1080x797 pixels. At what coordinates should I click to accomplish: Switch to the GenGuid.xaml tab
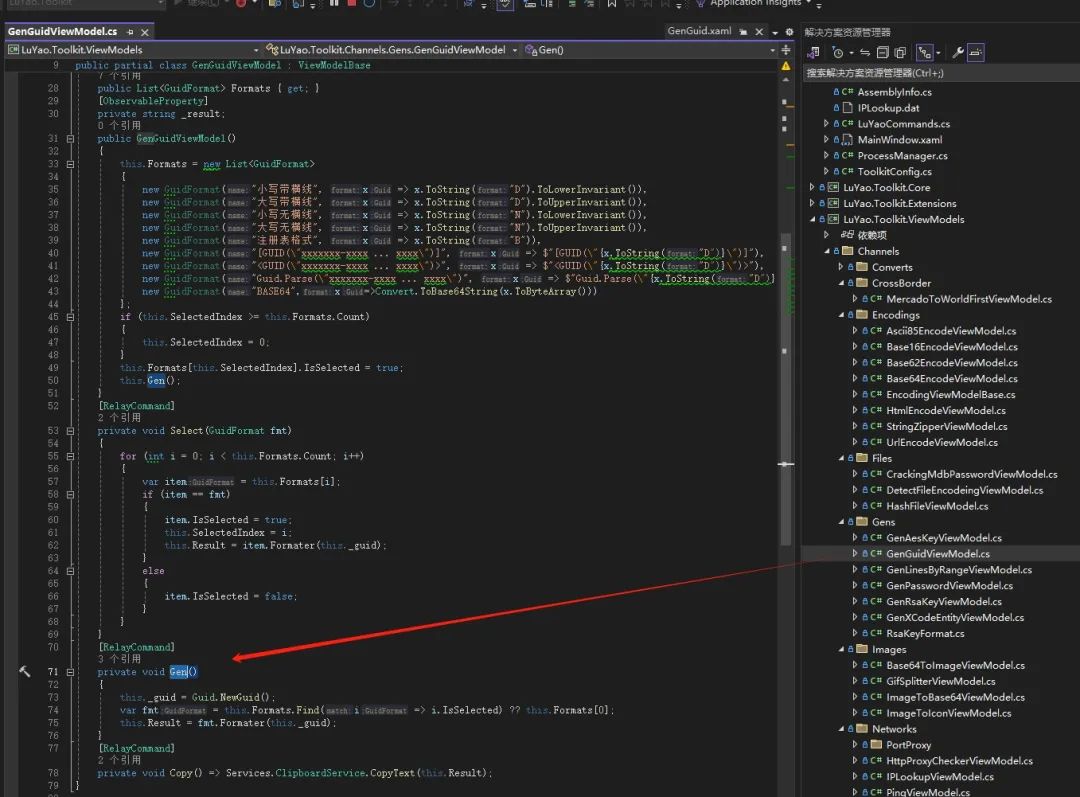700,31
